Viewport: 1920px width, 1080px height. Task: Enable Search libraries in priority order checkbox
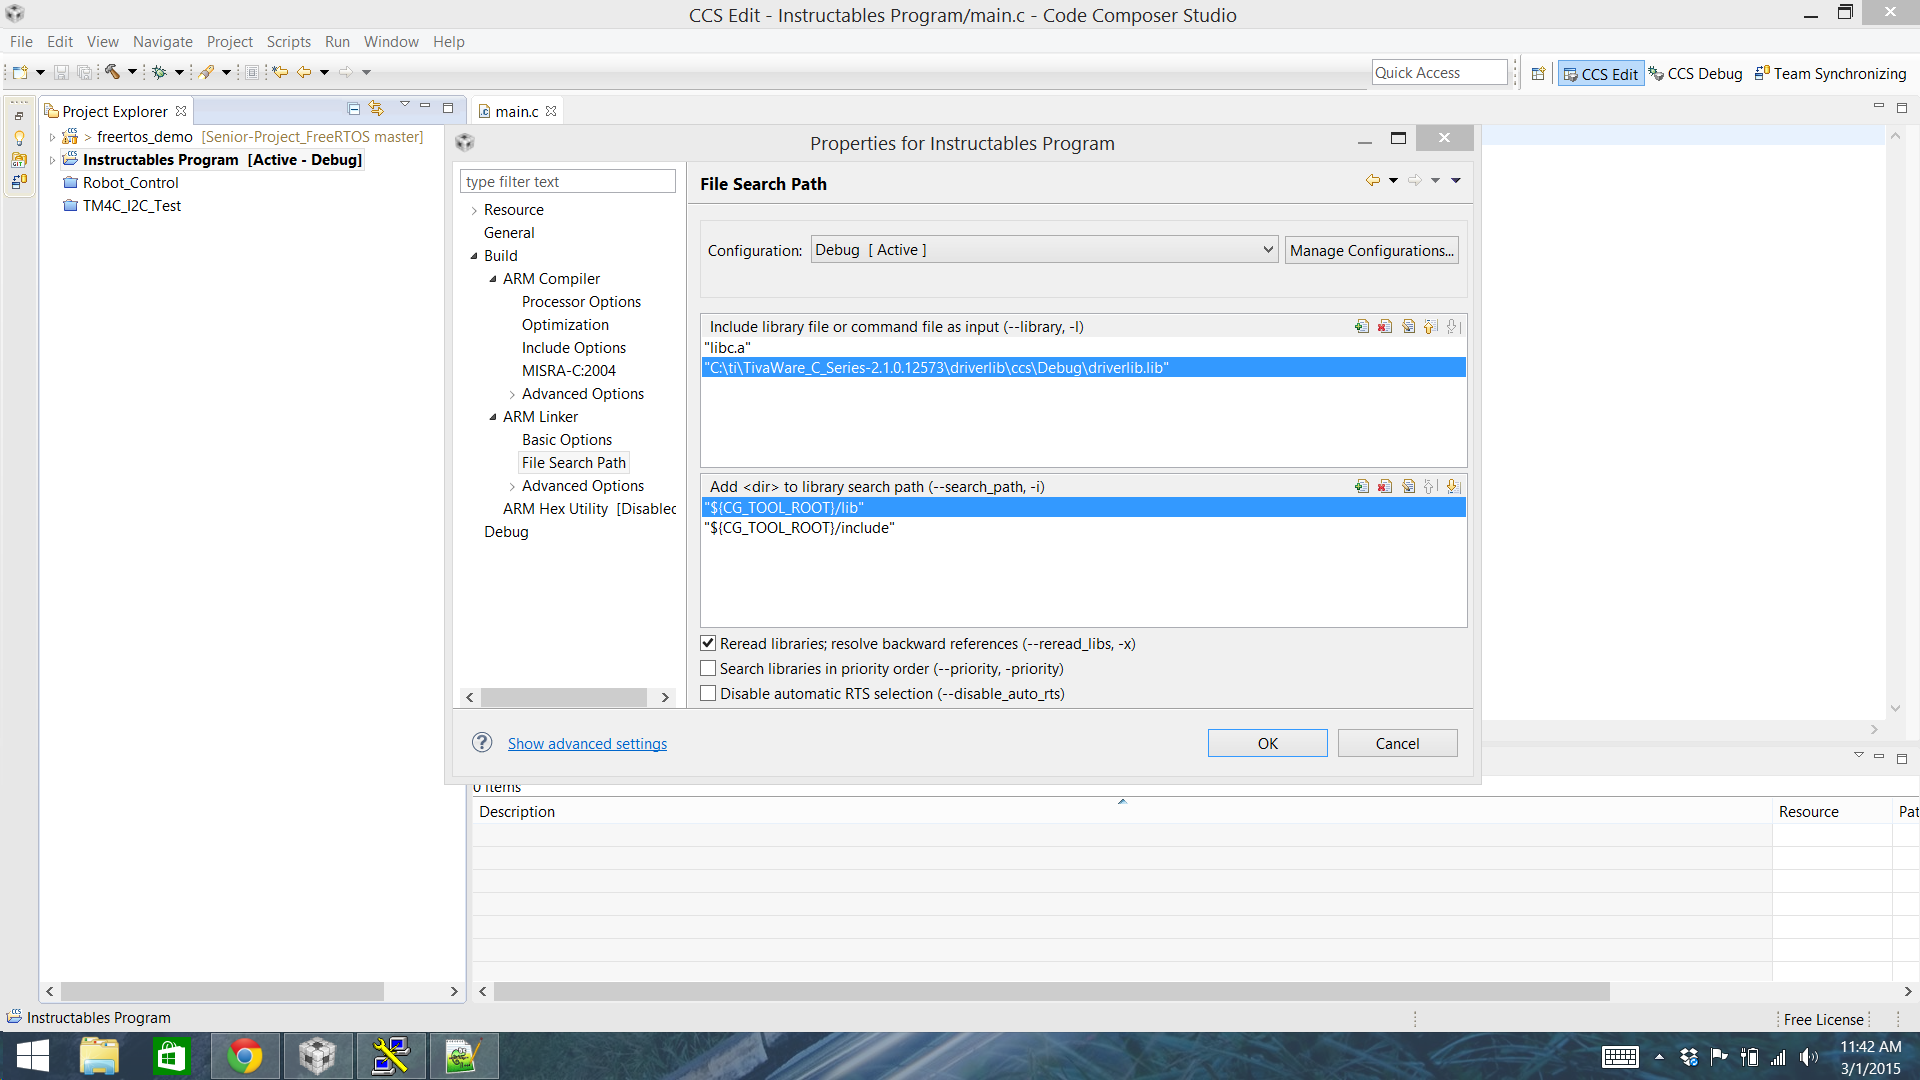pyautogui.click(x=709, y=669)
